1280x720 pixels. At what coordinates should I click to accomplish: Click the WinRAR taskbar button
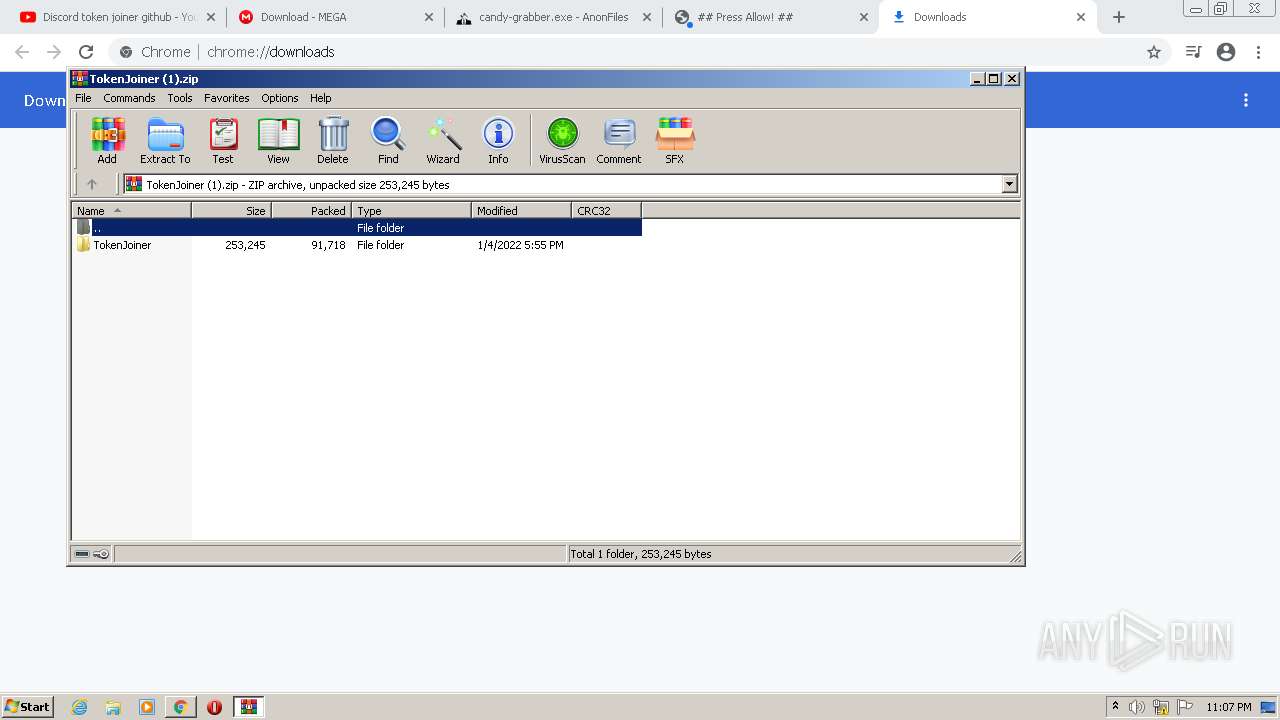pyautogui.click(x=249, y=707)
